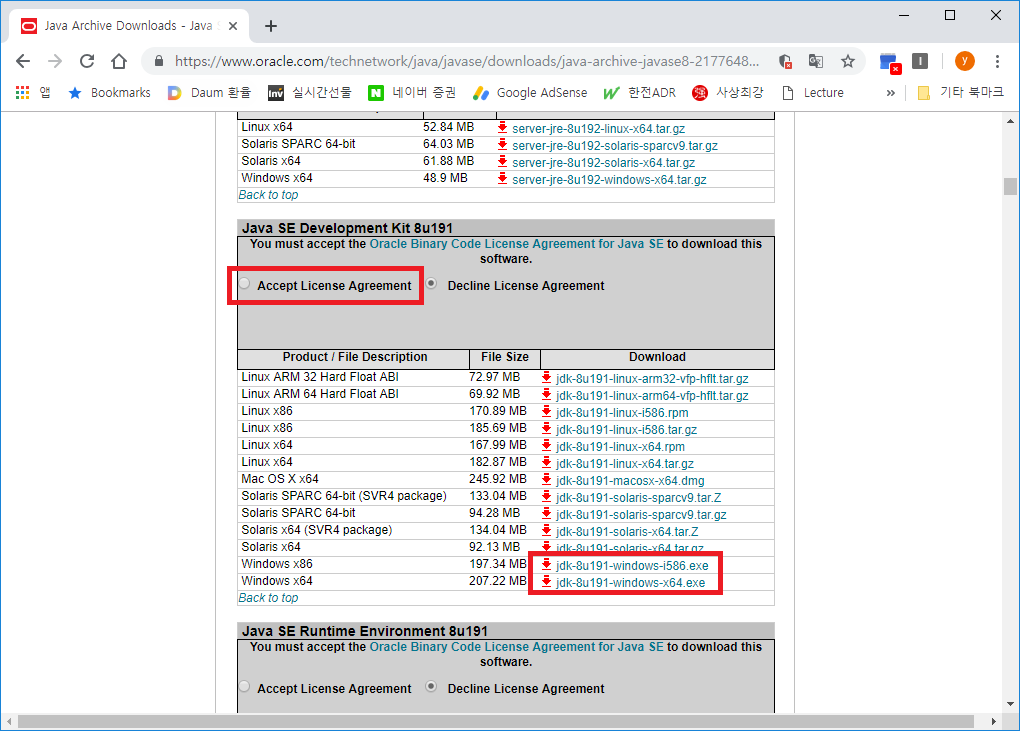Click the home page icon
Screen dimensions: 1020x731
119,61
